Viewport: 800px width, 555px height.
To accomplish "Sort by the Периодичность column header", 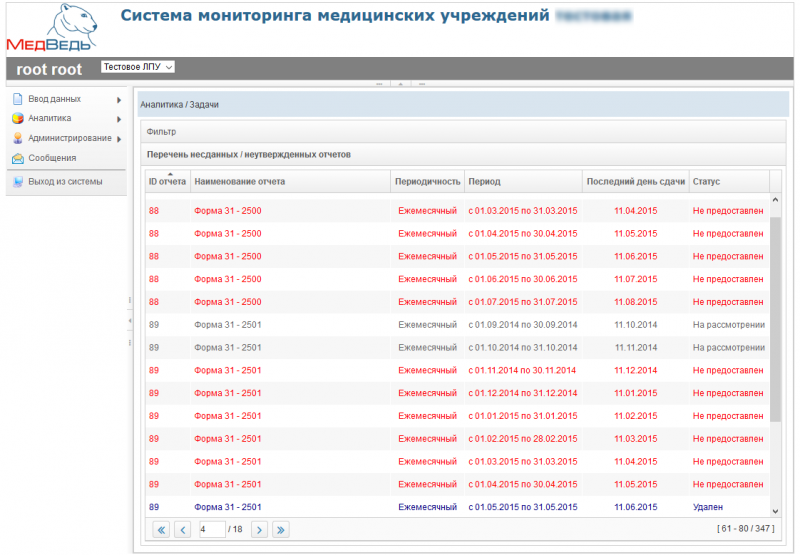I will coord(428,182).
